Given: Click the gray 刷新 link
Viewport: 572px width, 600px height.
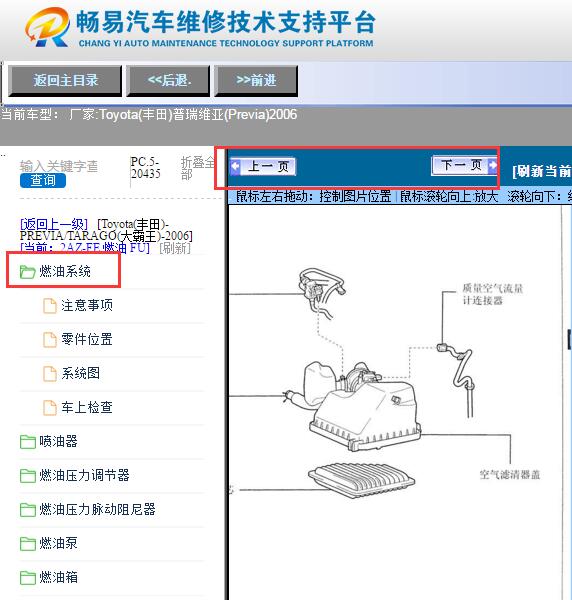Looking at the screenshot, I should click(x=175, y=248).
